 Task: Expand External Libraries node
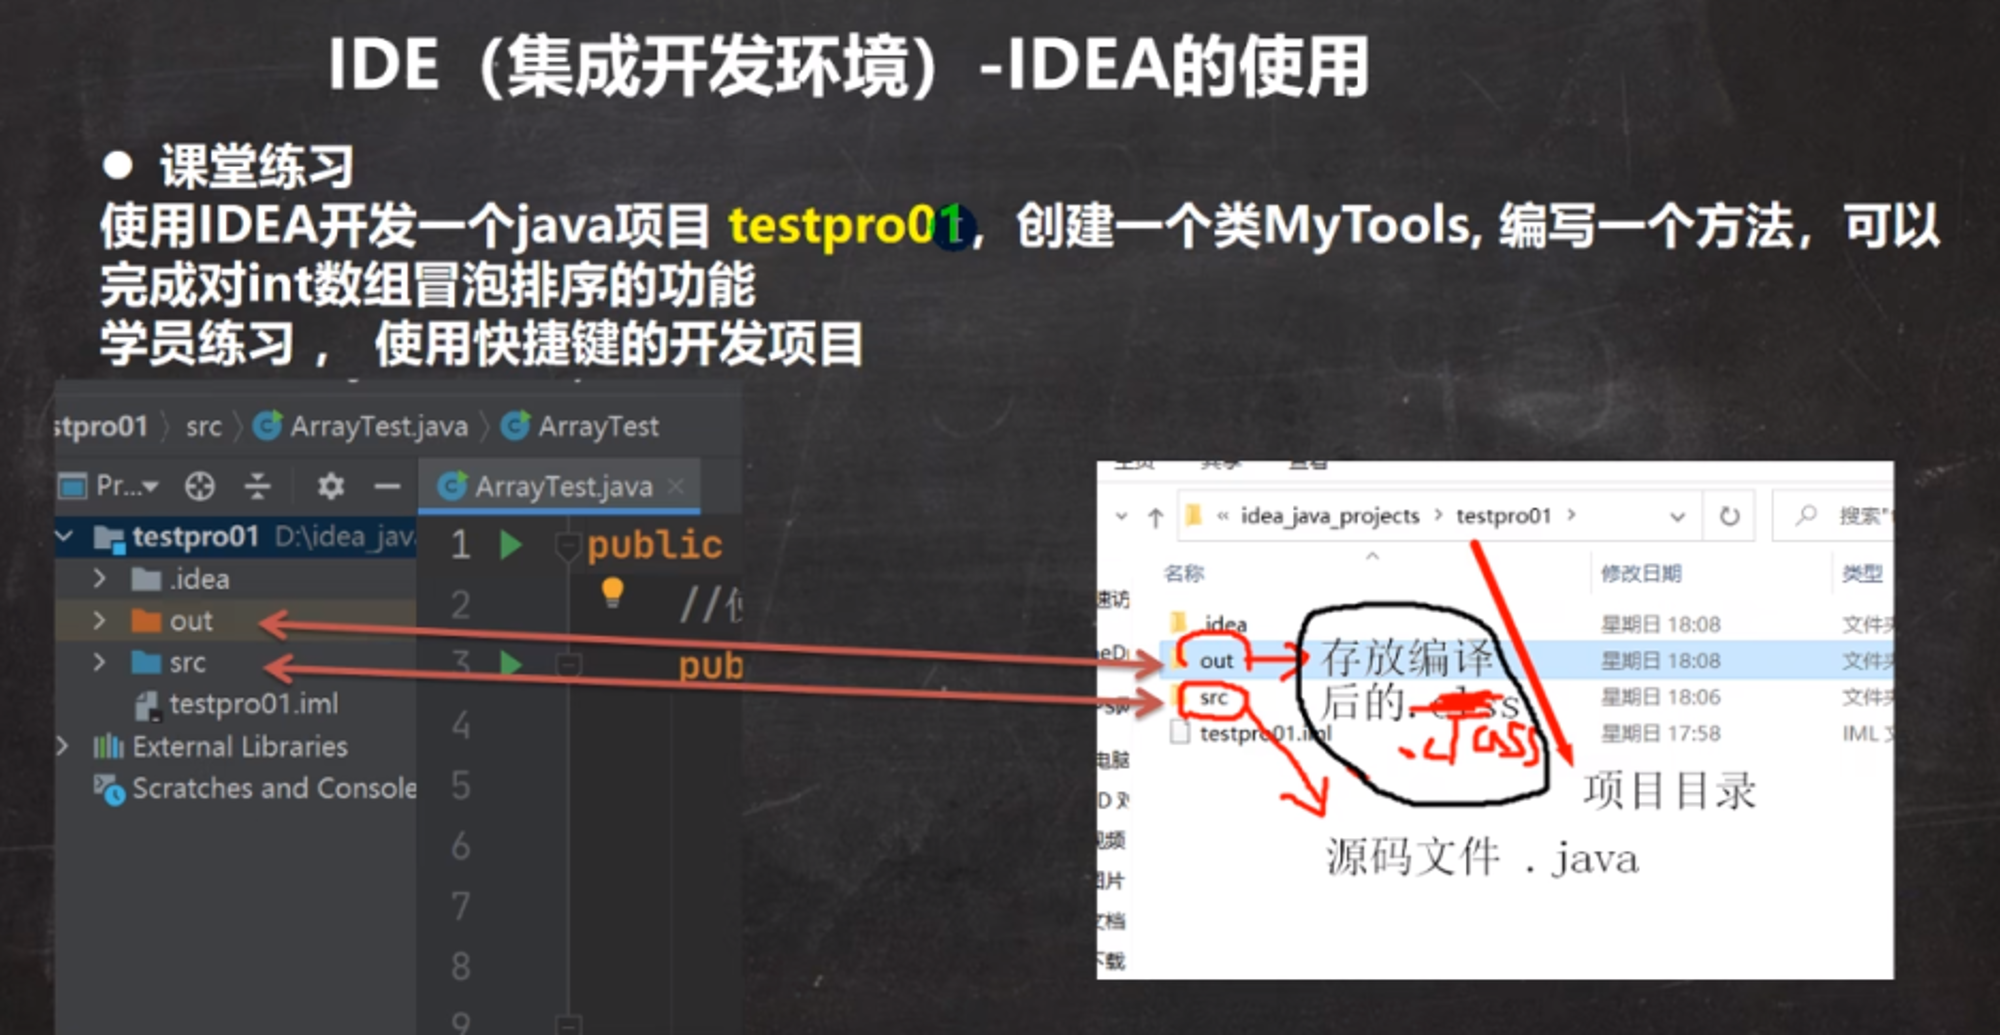63,746
